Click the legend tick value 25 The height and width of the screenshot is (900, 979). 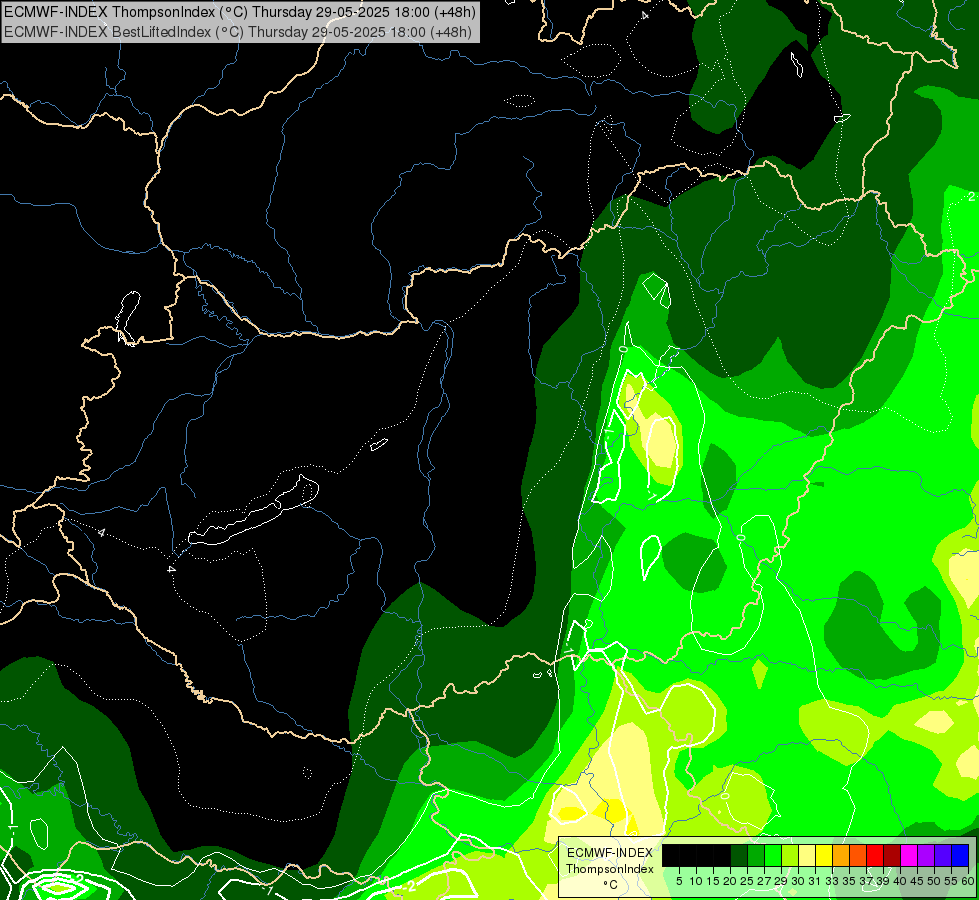click(747, 881)
